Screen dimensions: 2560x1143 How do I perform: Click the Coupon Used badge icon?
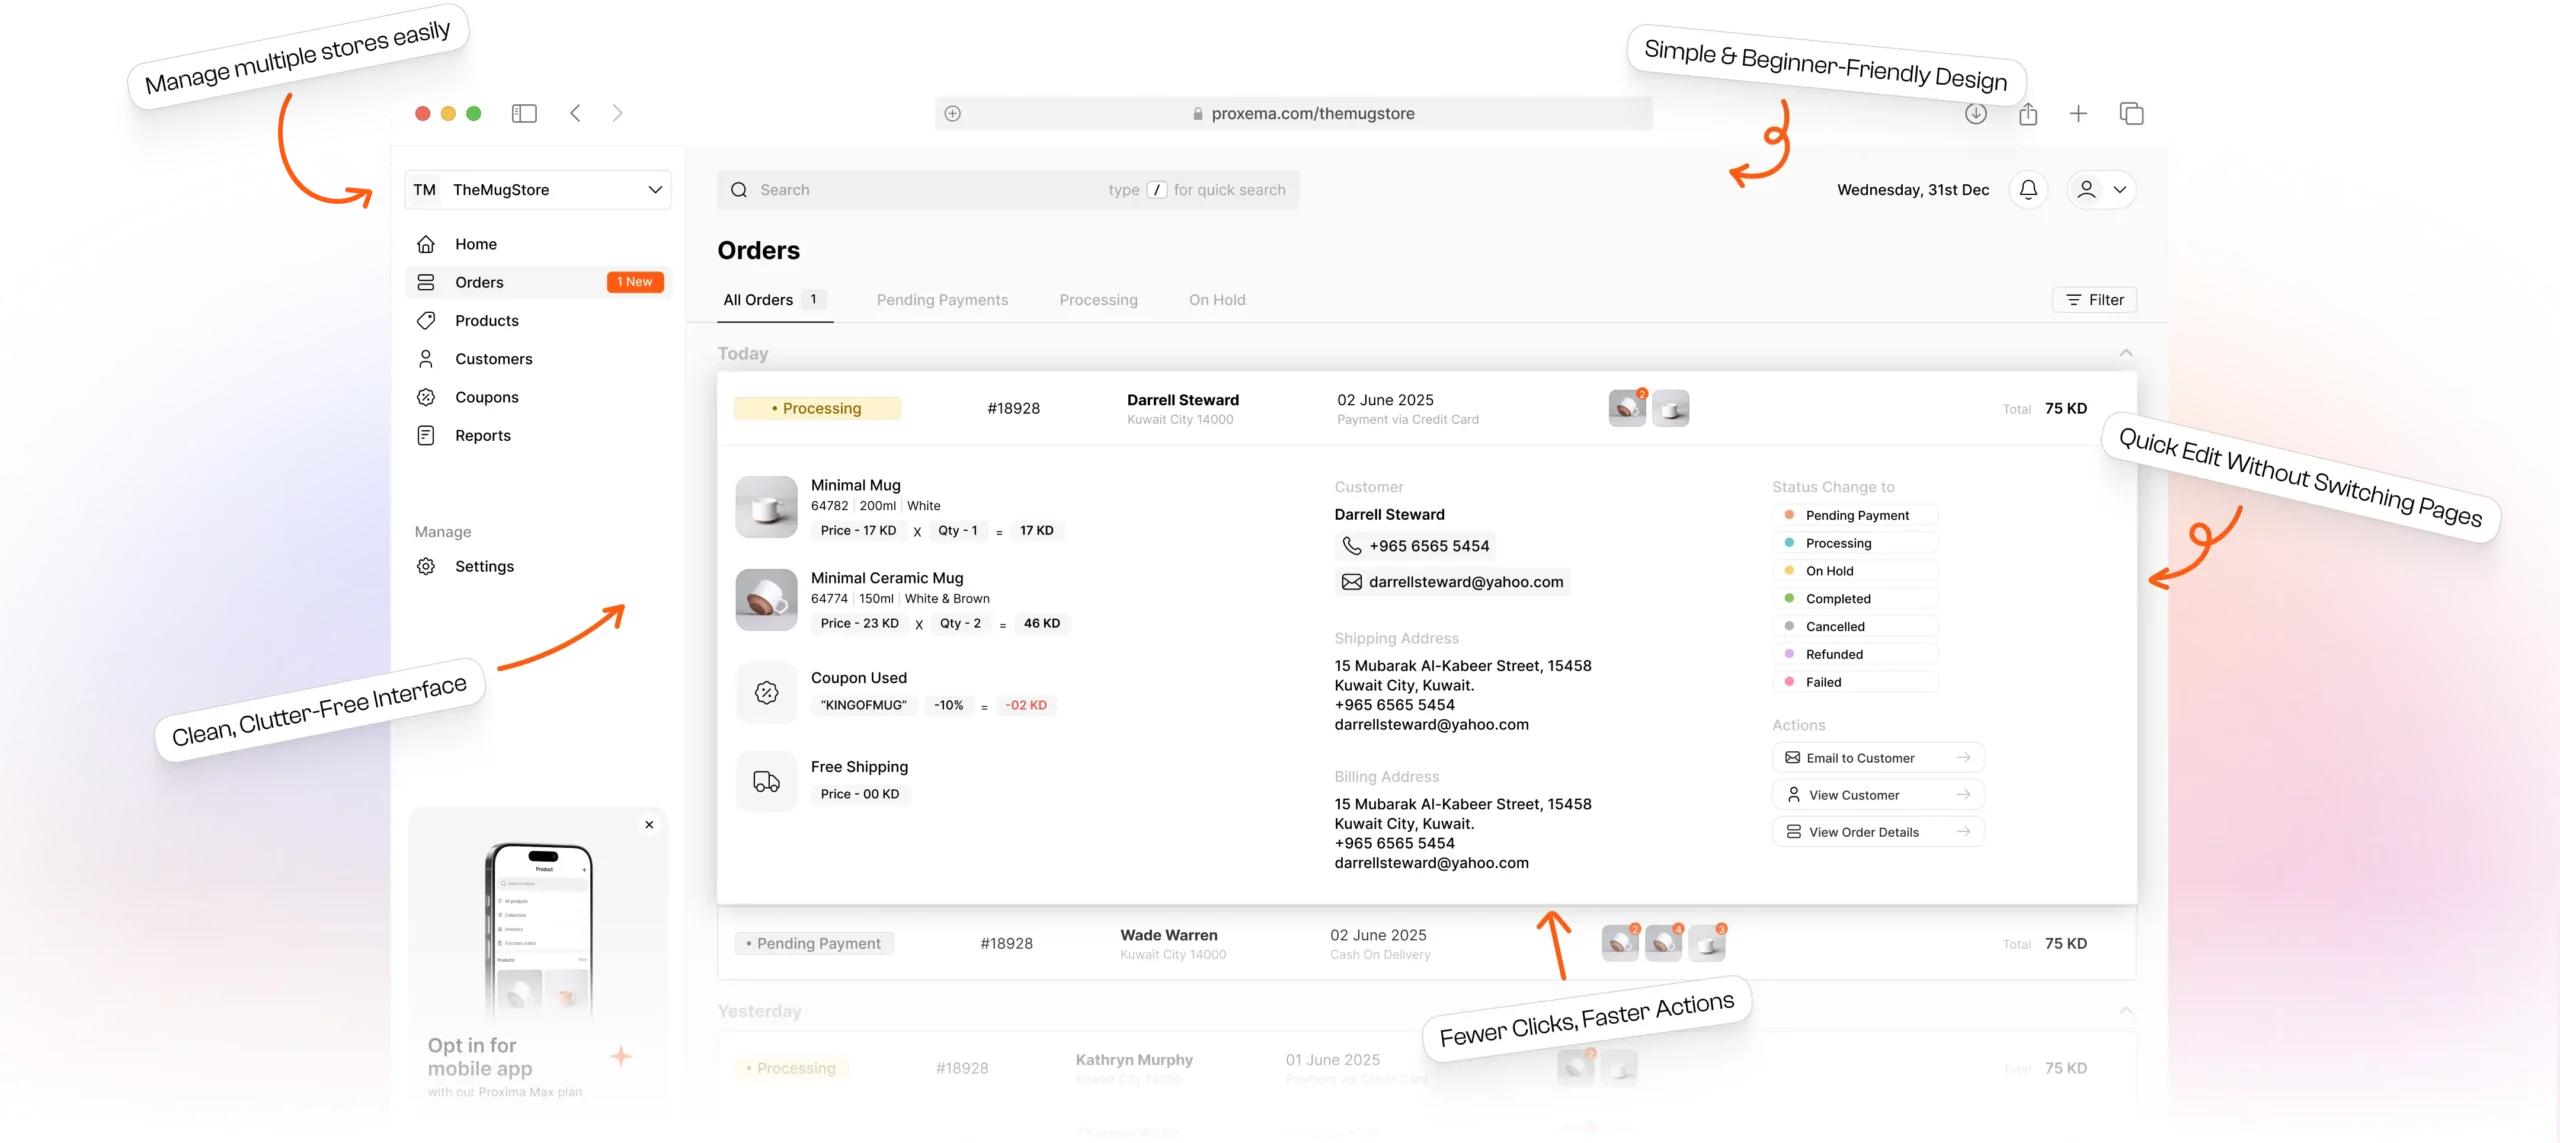pyautogui.click(x=767, y=692)
